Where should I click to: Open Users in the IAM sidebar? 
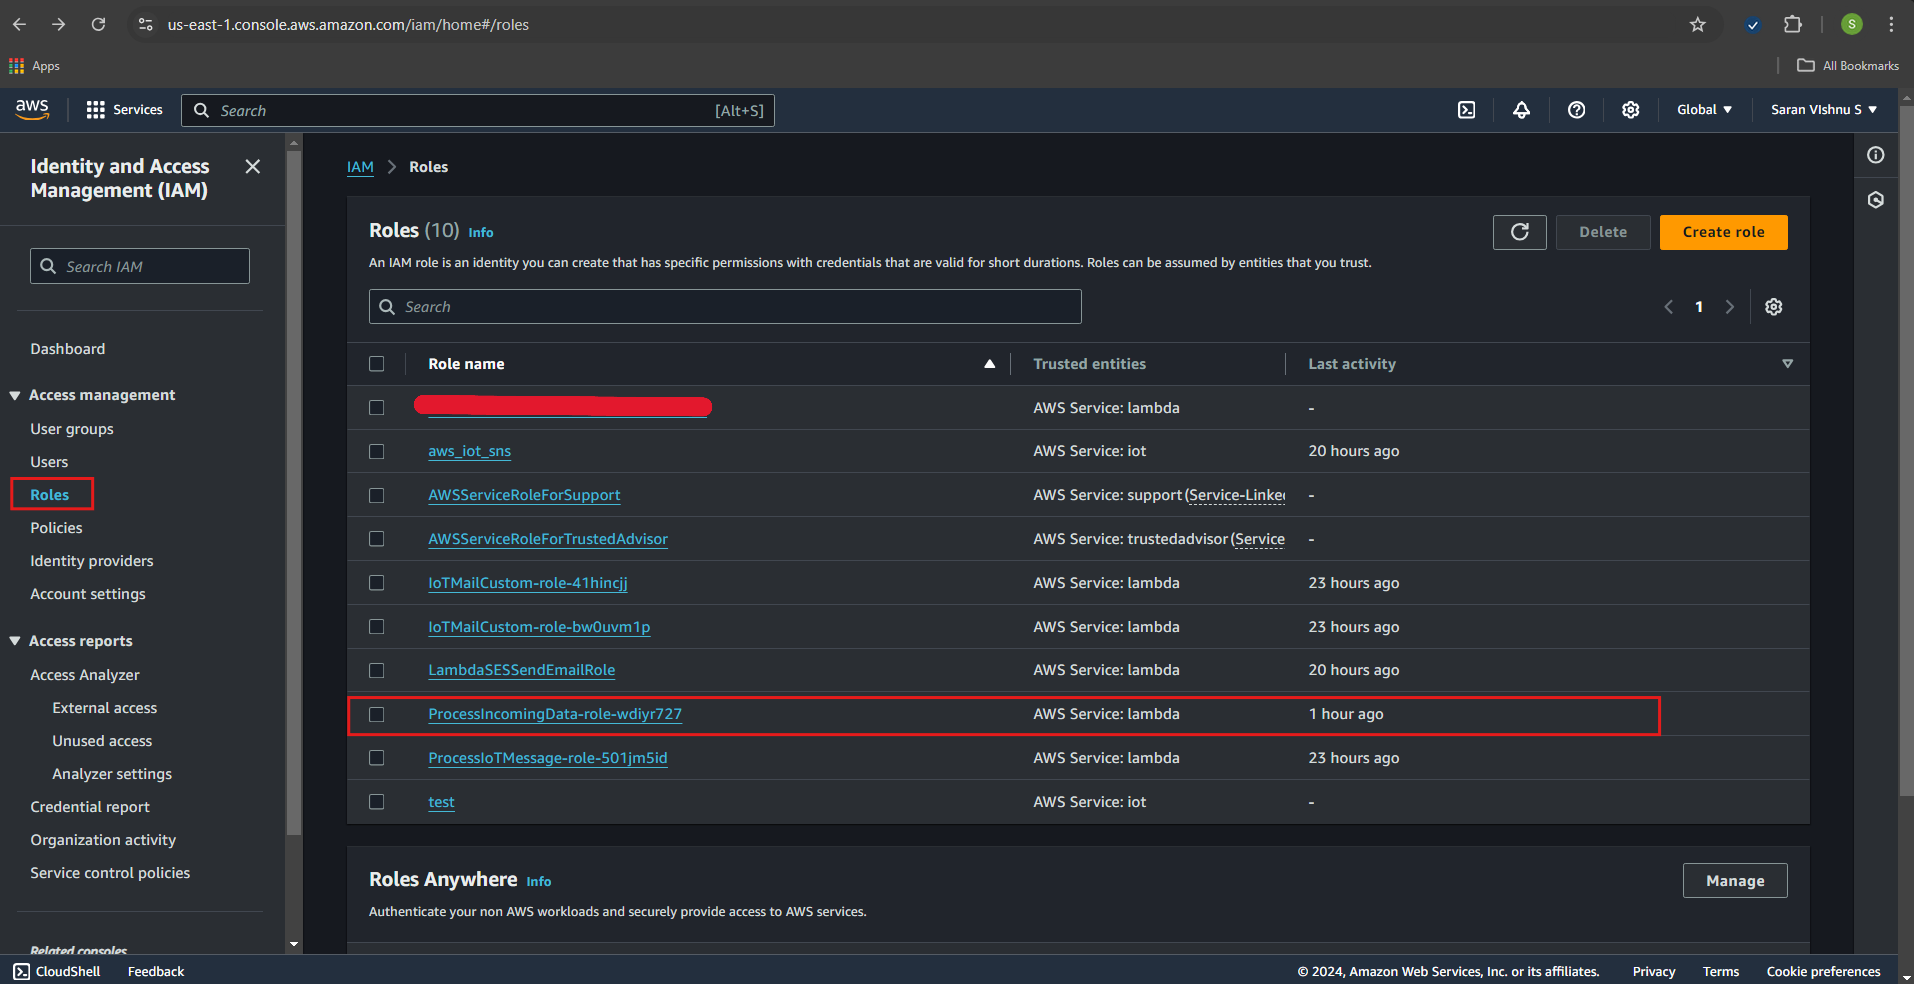(49, 462)
